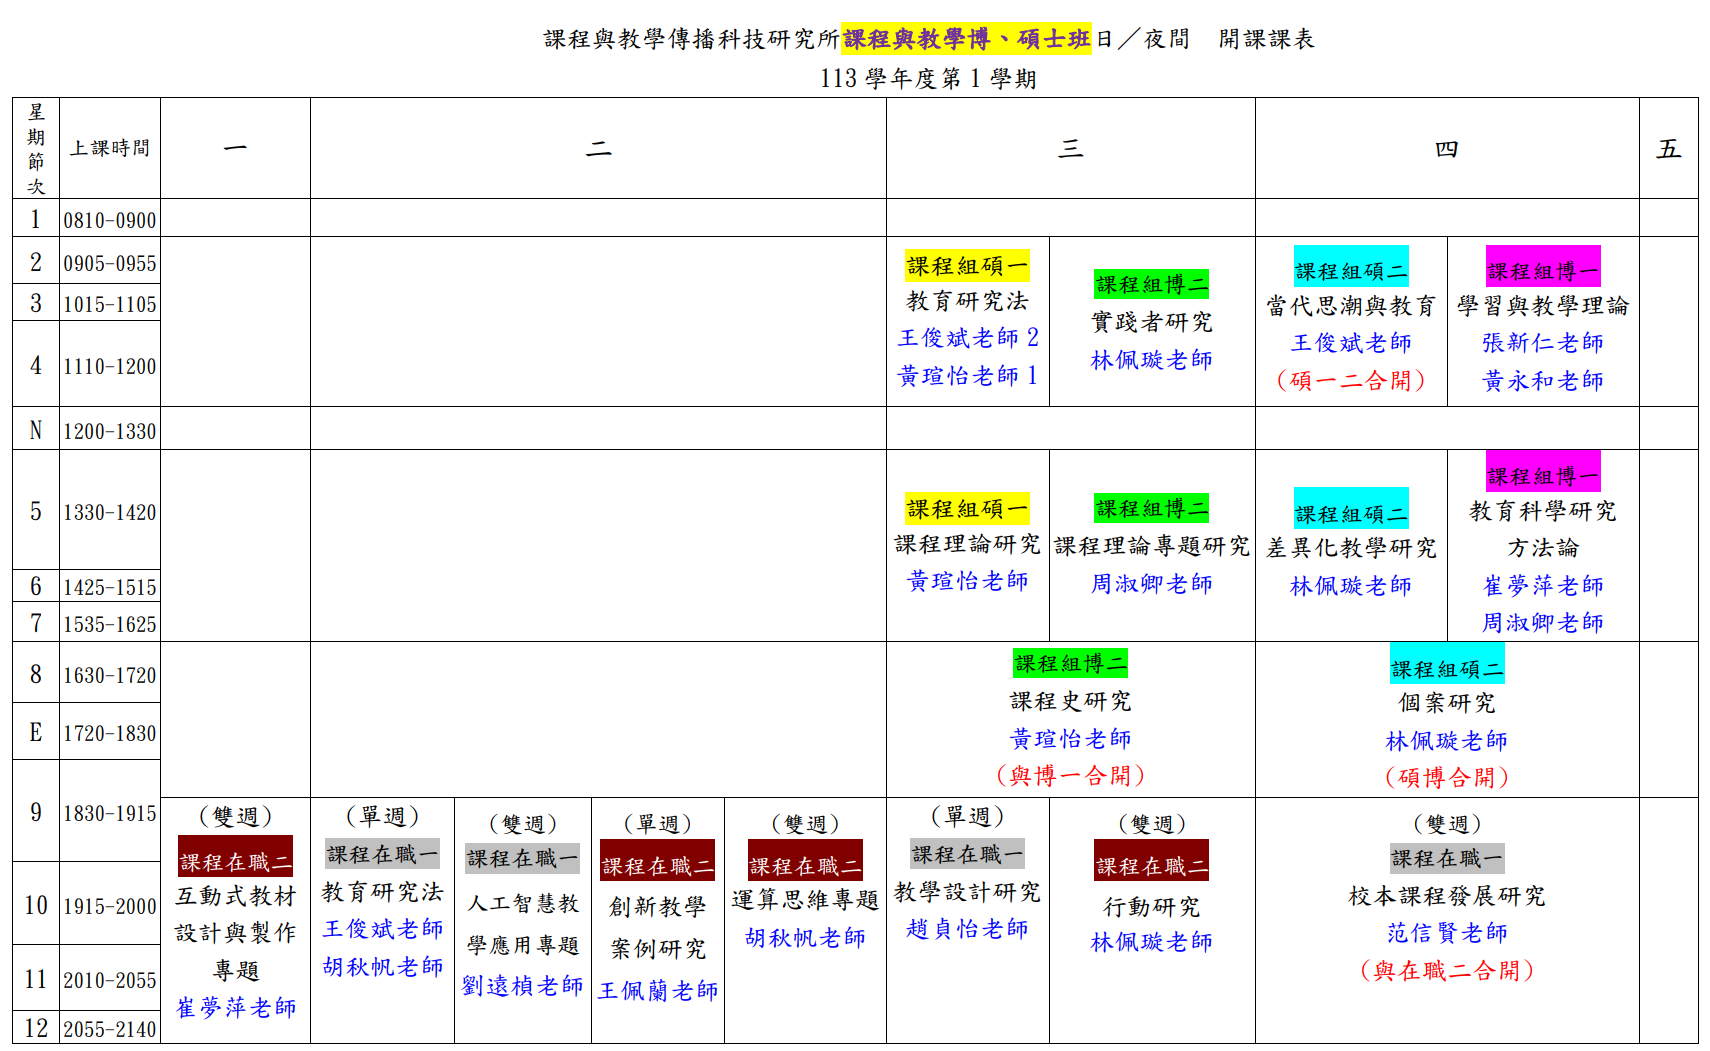The width and height of the screenshot is (1710, 1051).
Task: Click the course name '教育科學研究'
Action: [x=1543, y=511]
